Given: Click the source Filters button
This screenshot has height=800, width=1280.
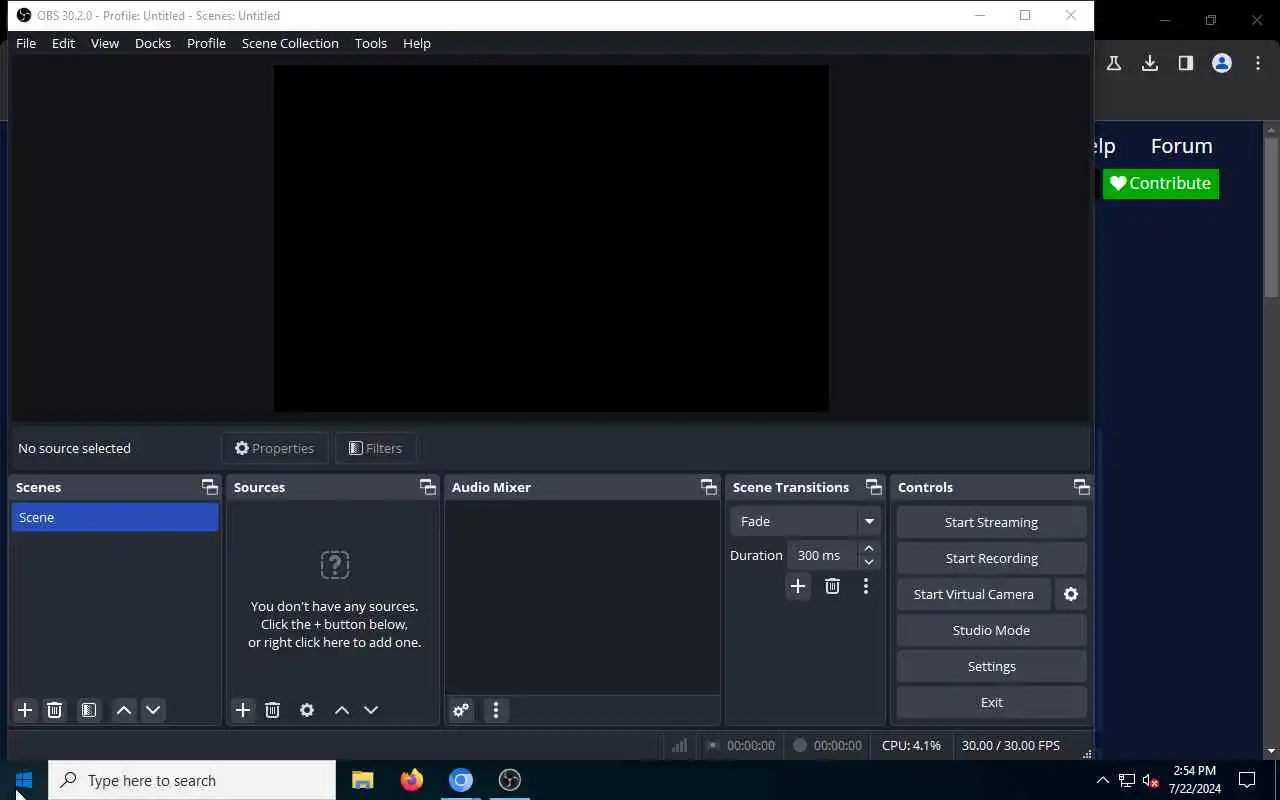Looking at the screenshot, I should (375, 448).
